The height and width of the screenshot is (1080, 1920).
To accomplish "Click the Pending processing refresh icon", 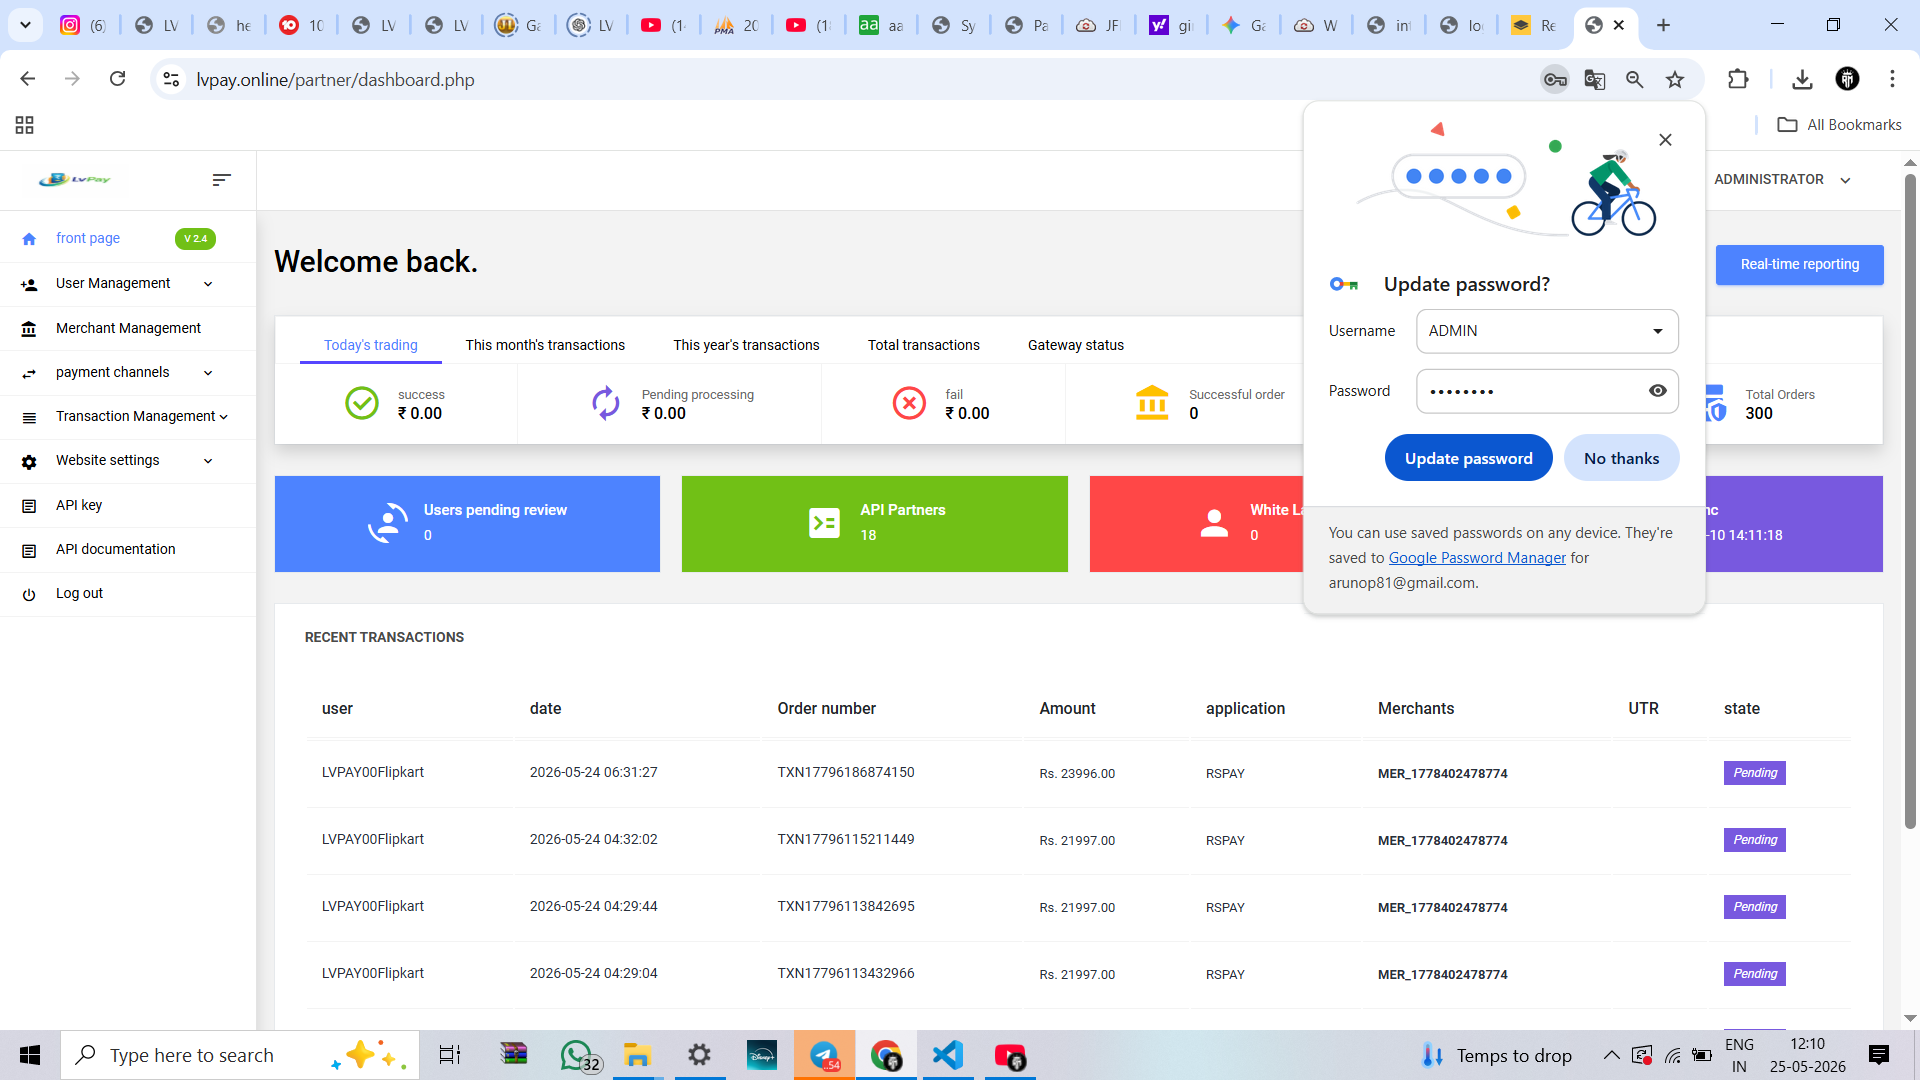I will [x=605, y=403].
